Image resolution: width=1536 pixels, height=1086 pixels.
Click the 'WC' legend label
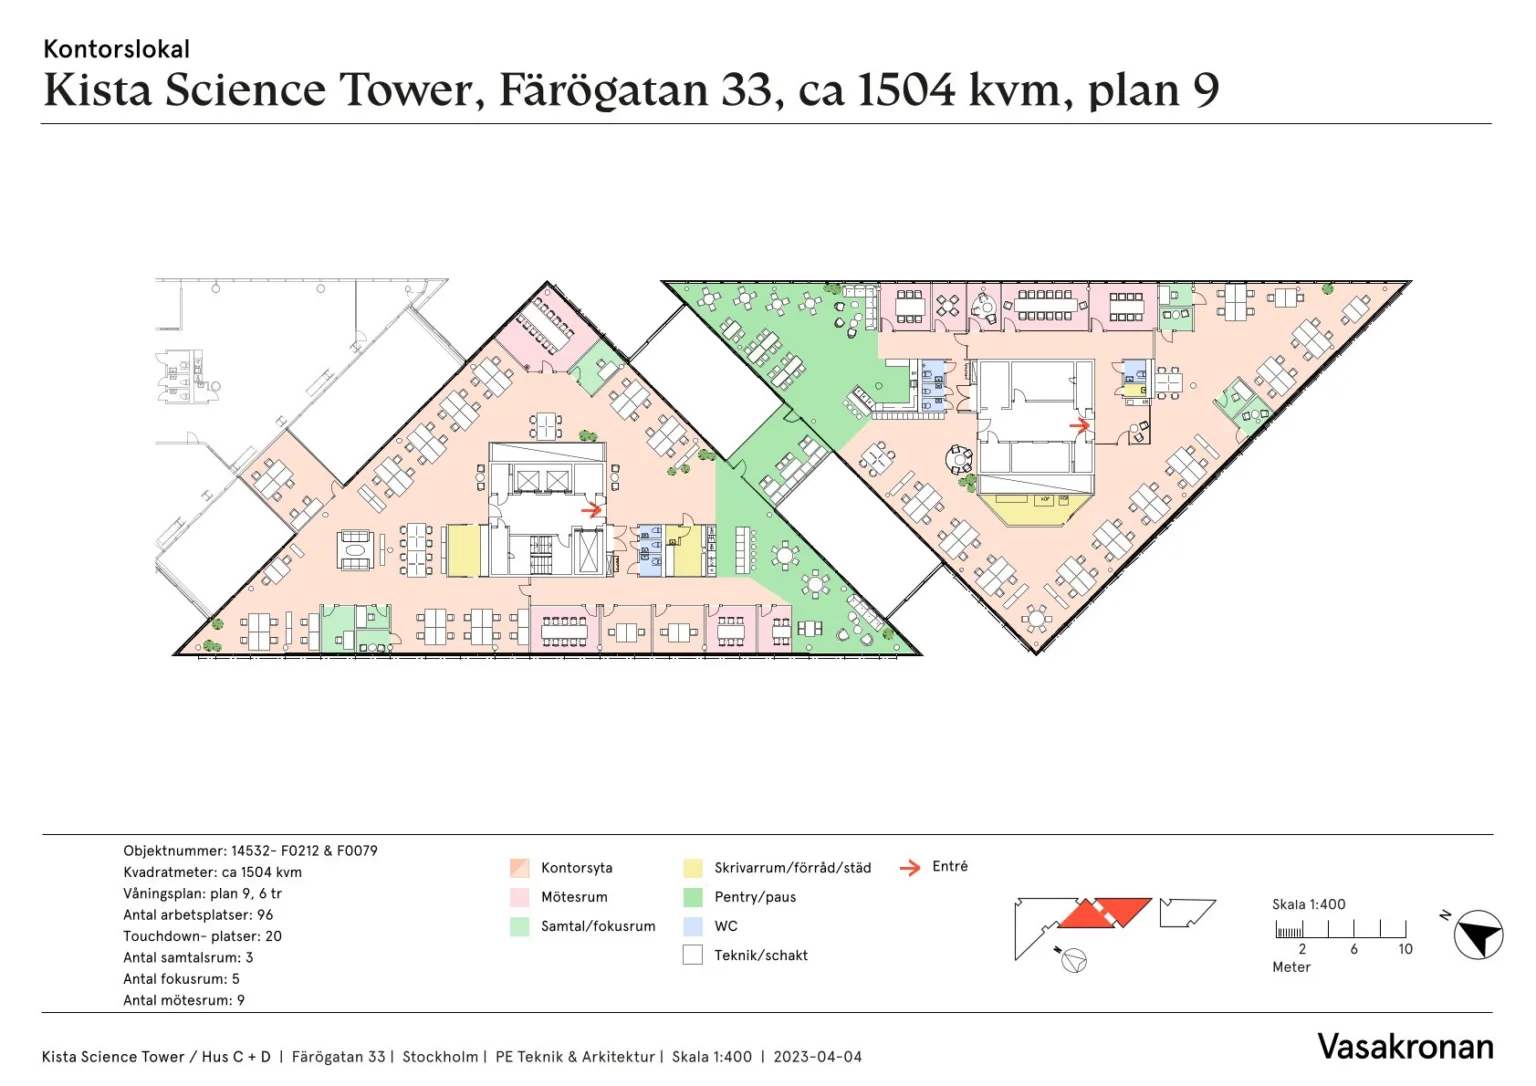(x=726, y=926)
